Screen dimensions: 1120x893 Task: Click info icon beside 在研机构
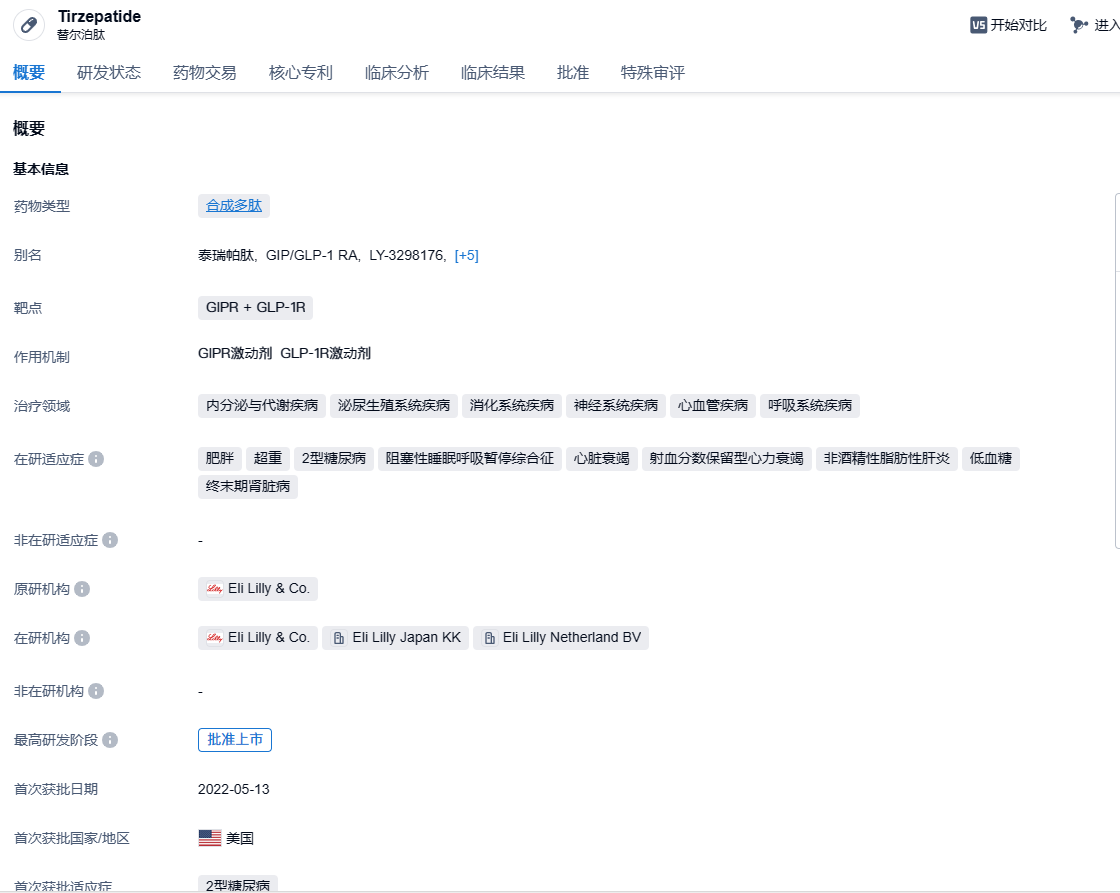tap(82, 638)
